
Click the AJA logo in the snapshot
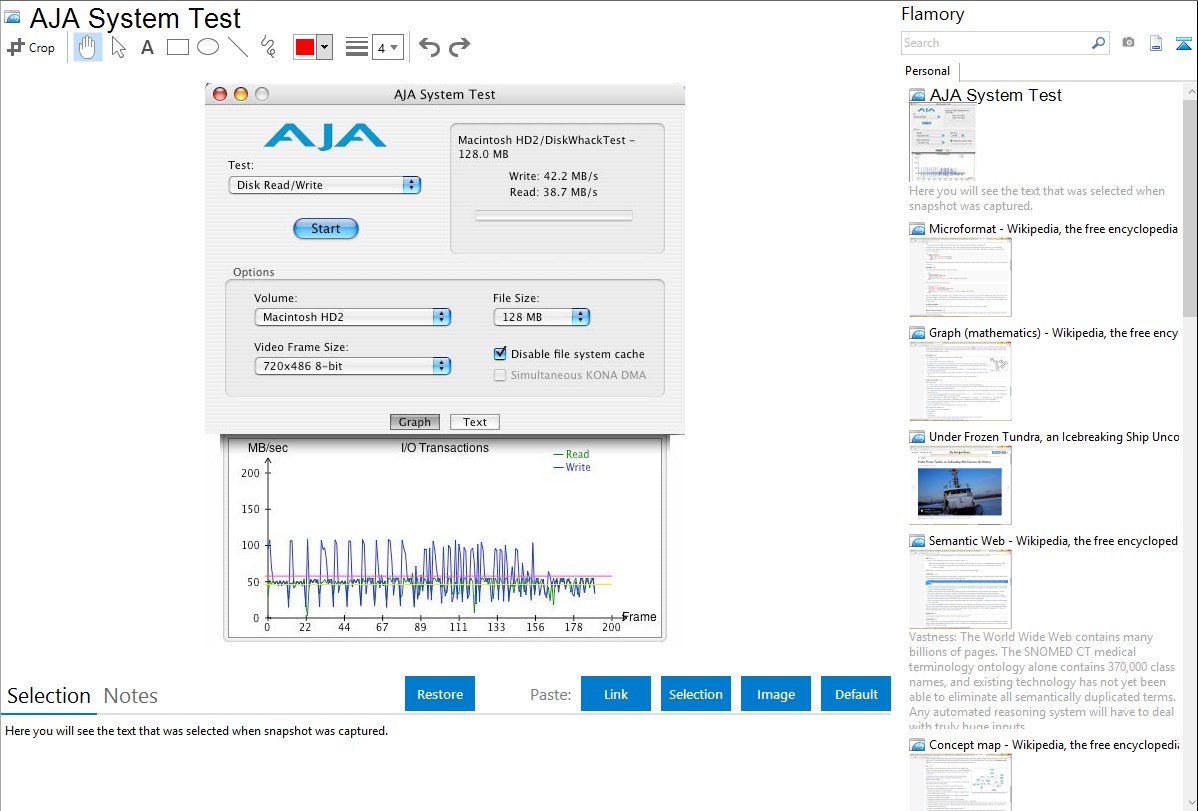point(325,136)
